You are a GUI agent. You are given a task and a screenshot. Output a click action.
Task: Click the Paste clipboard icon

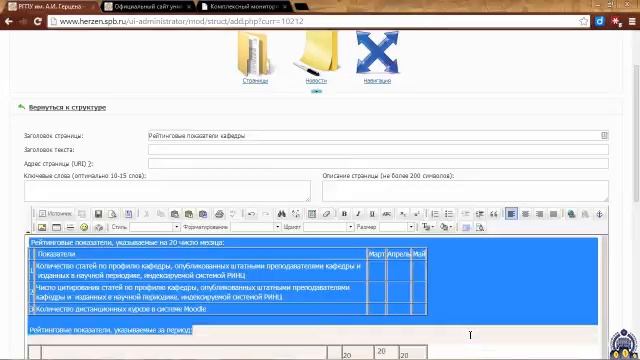(175, 214)
